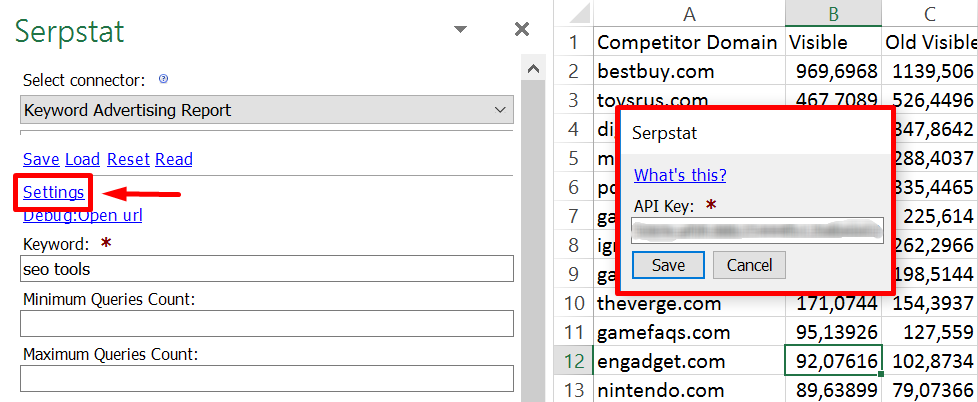The image size is (978, 402).
Task: Click the What's this? link in the dialog
Action: [680, 175]
